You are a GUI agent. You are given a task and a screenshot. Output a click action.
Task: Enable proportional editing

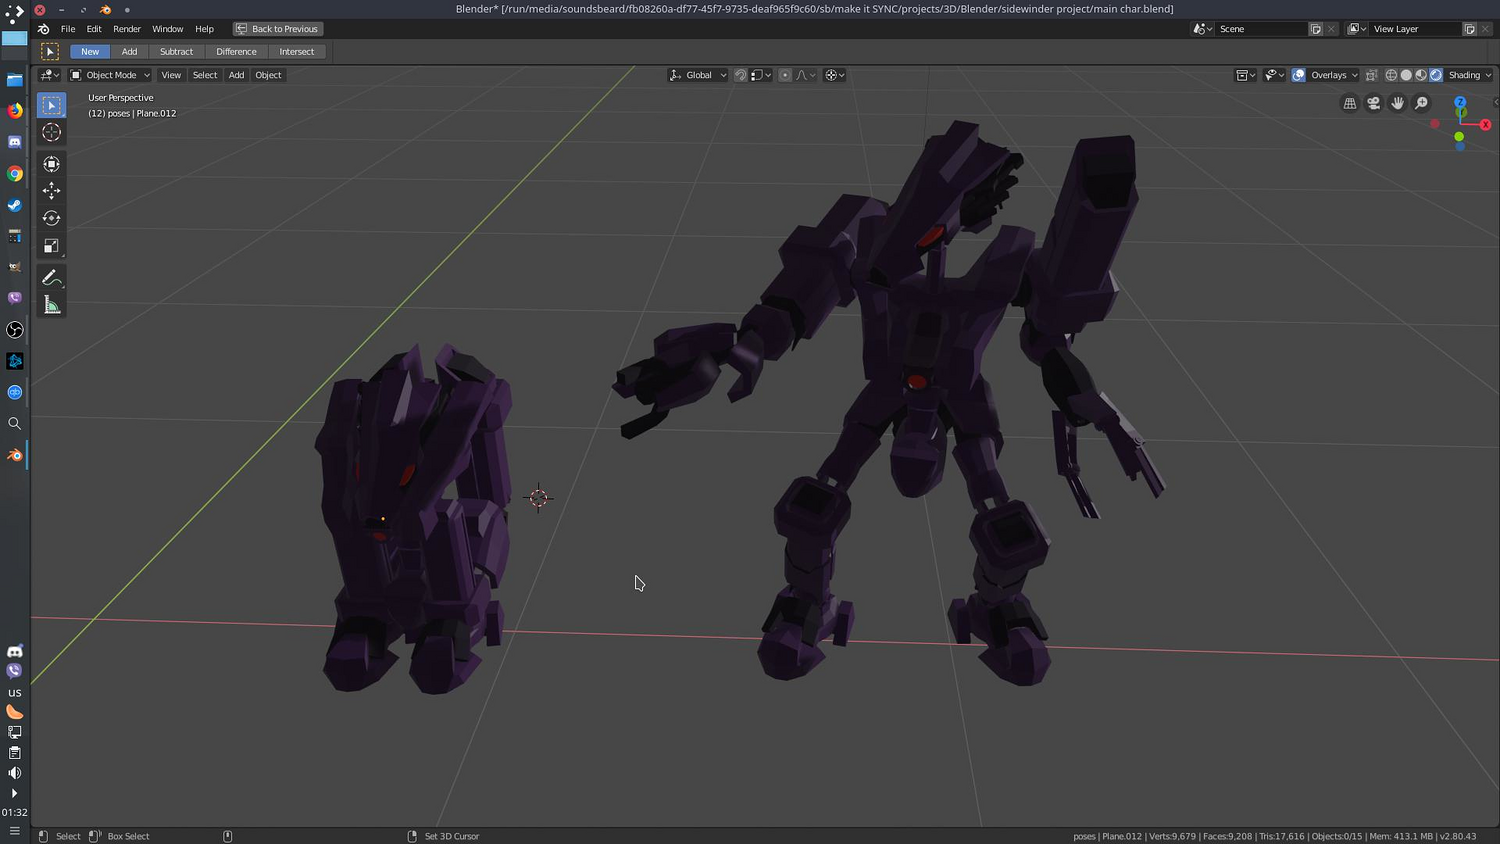785,75
